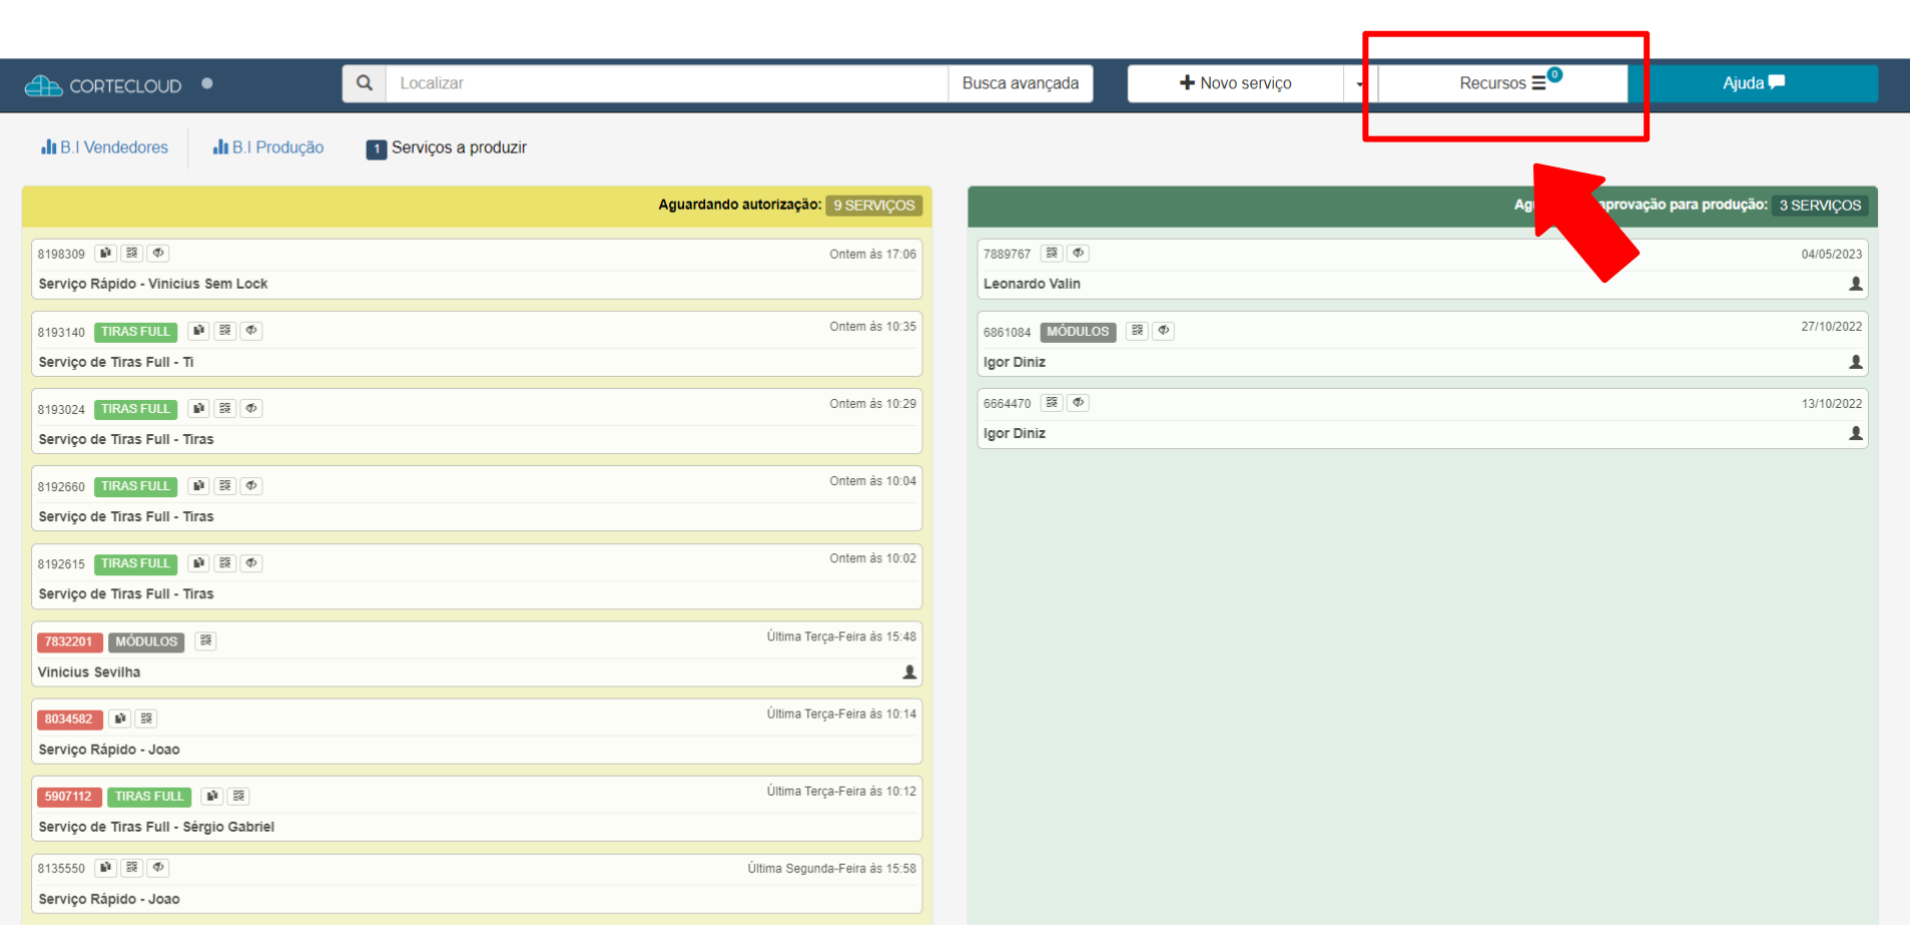The image size is (1910, 928).
Task: Open QR code of service 7832201
Action: [206, 640]
